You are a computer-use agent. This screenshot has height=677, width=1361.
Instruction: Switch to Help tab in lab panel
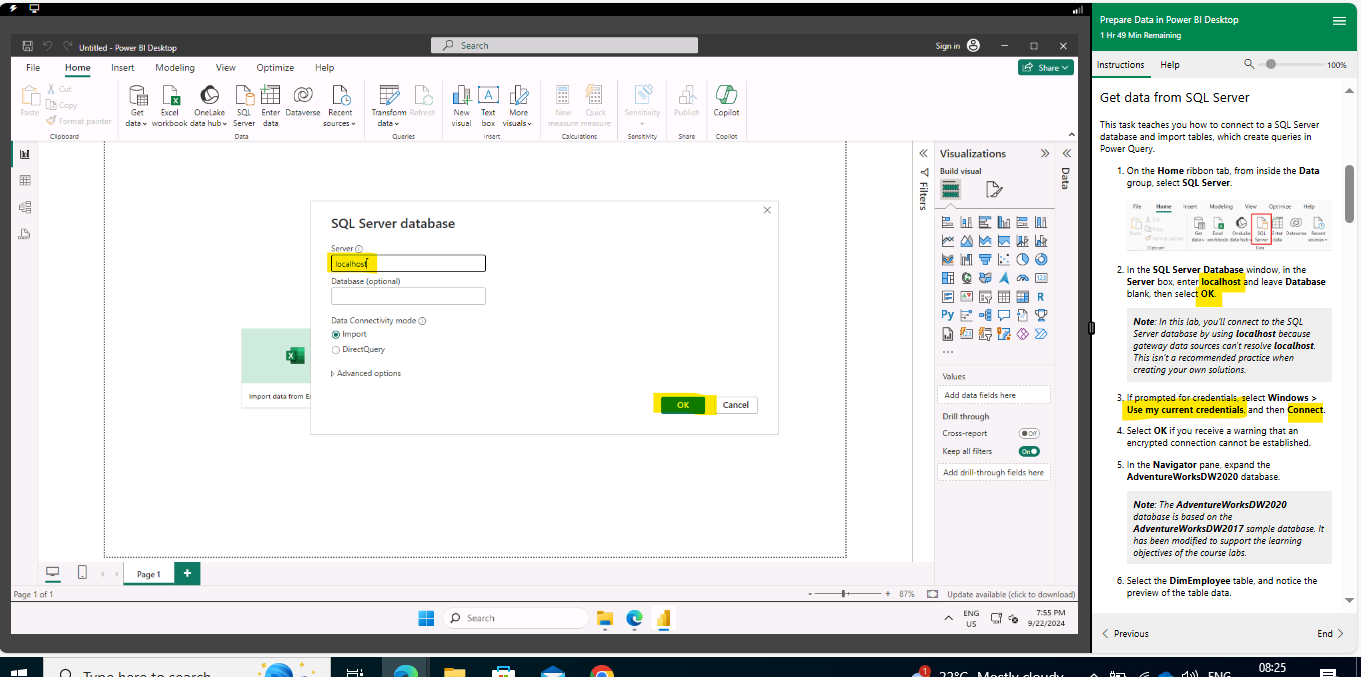pos(1169,65)
